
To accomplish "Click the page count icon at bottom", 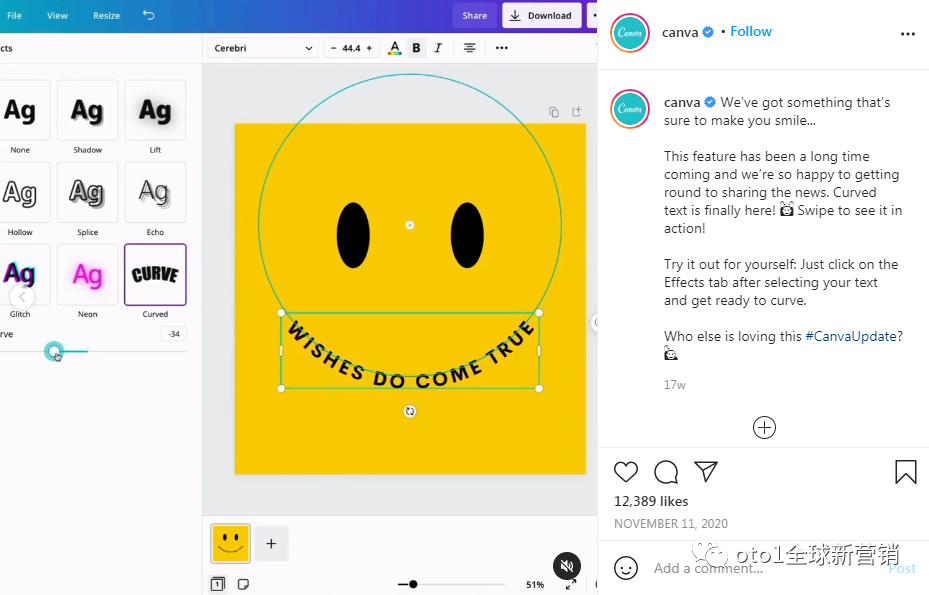I will click(x=217, y=584).
